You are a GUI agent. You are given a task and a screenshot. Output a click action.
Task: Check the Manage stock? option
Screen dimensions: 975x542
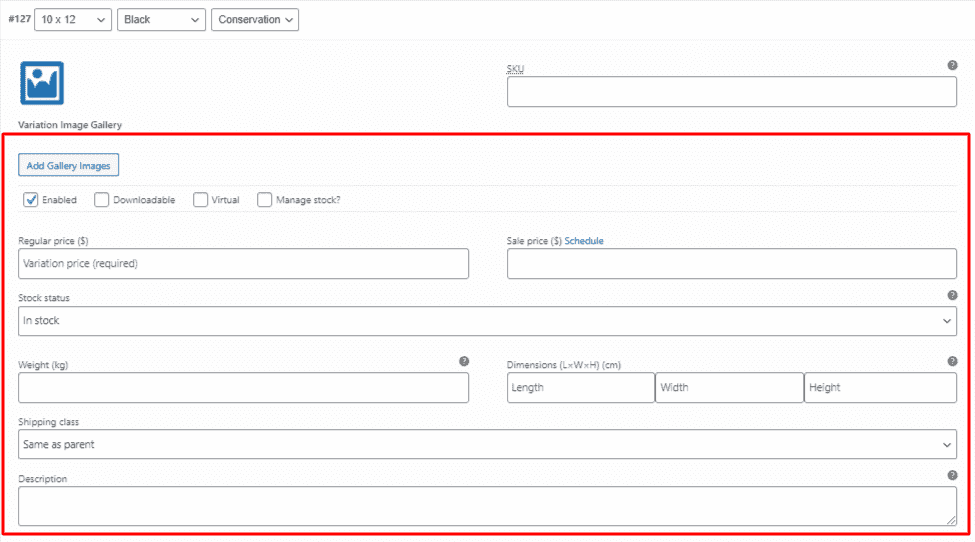pyautogui.click(x=264, y=200)
